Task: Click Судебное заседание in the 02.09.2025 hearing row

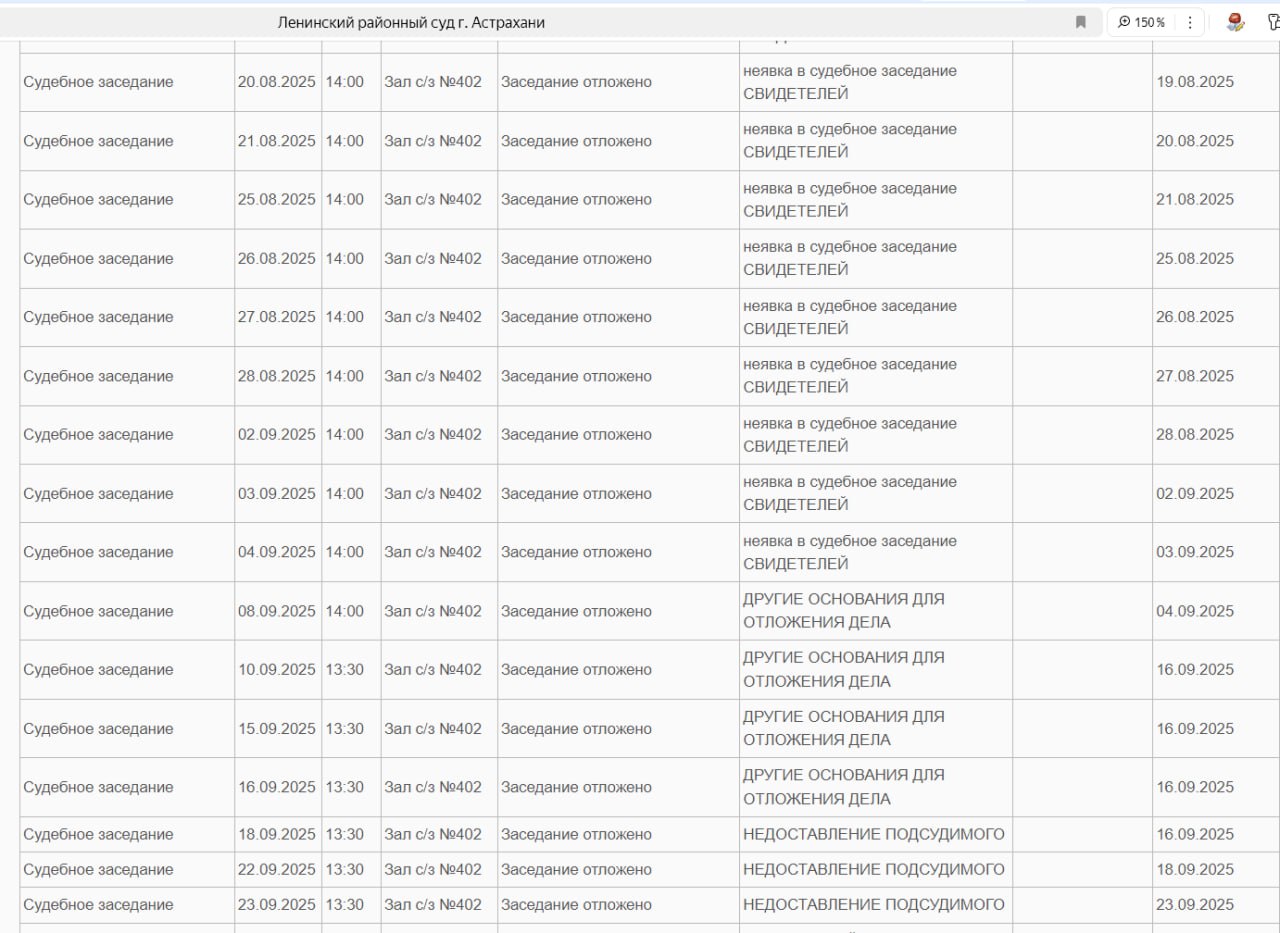Action: (98, 435)
